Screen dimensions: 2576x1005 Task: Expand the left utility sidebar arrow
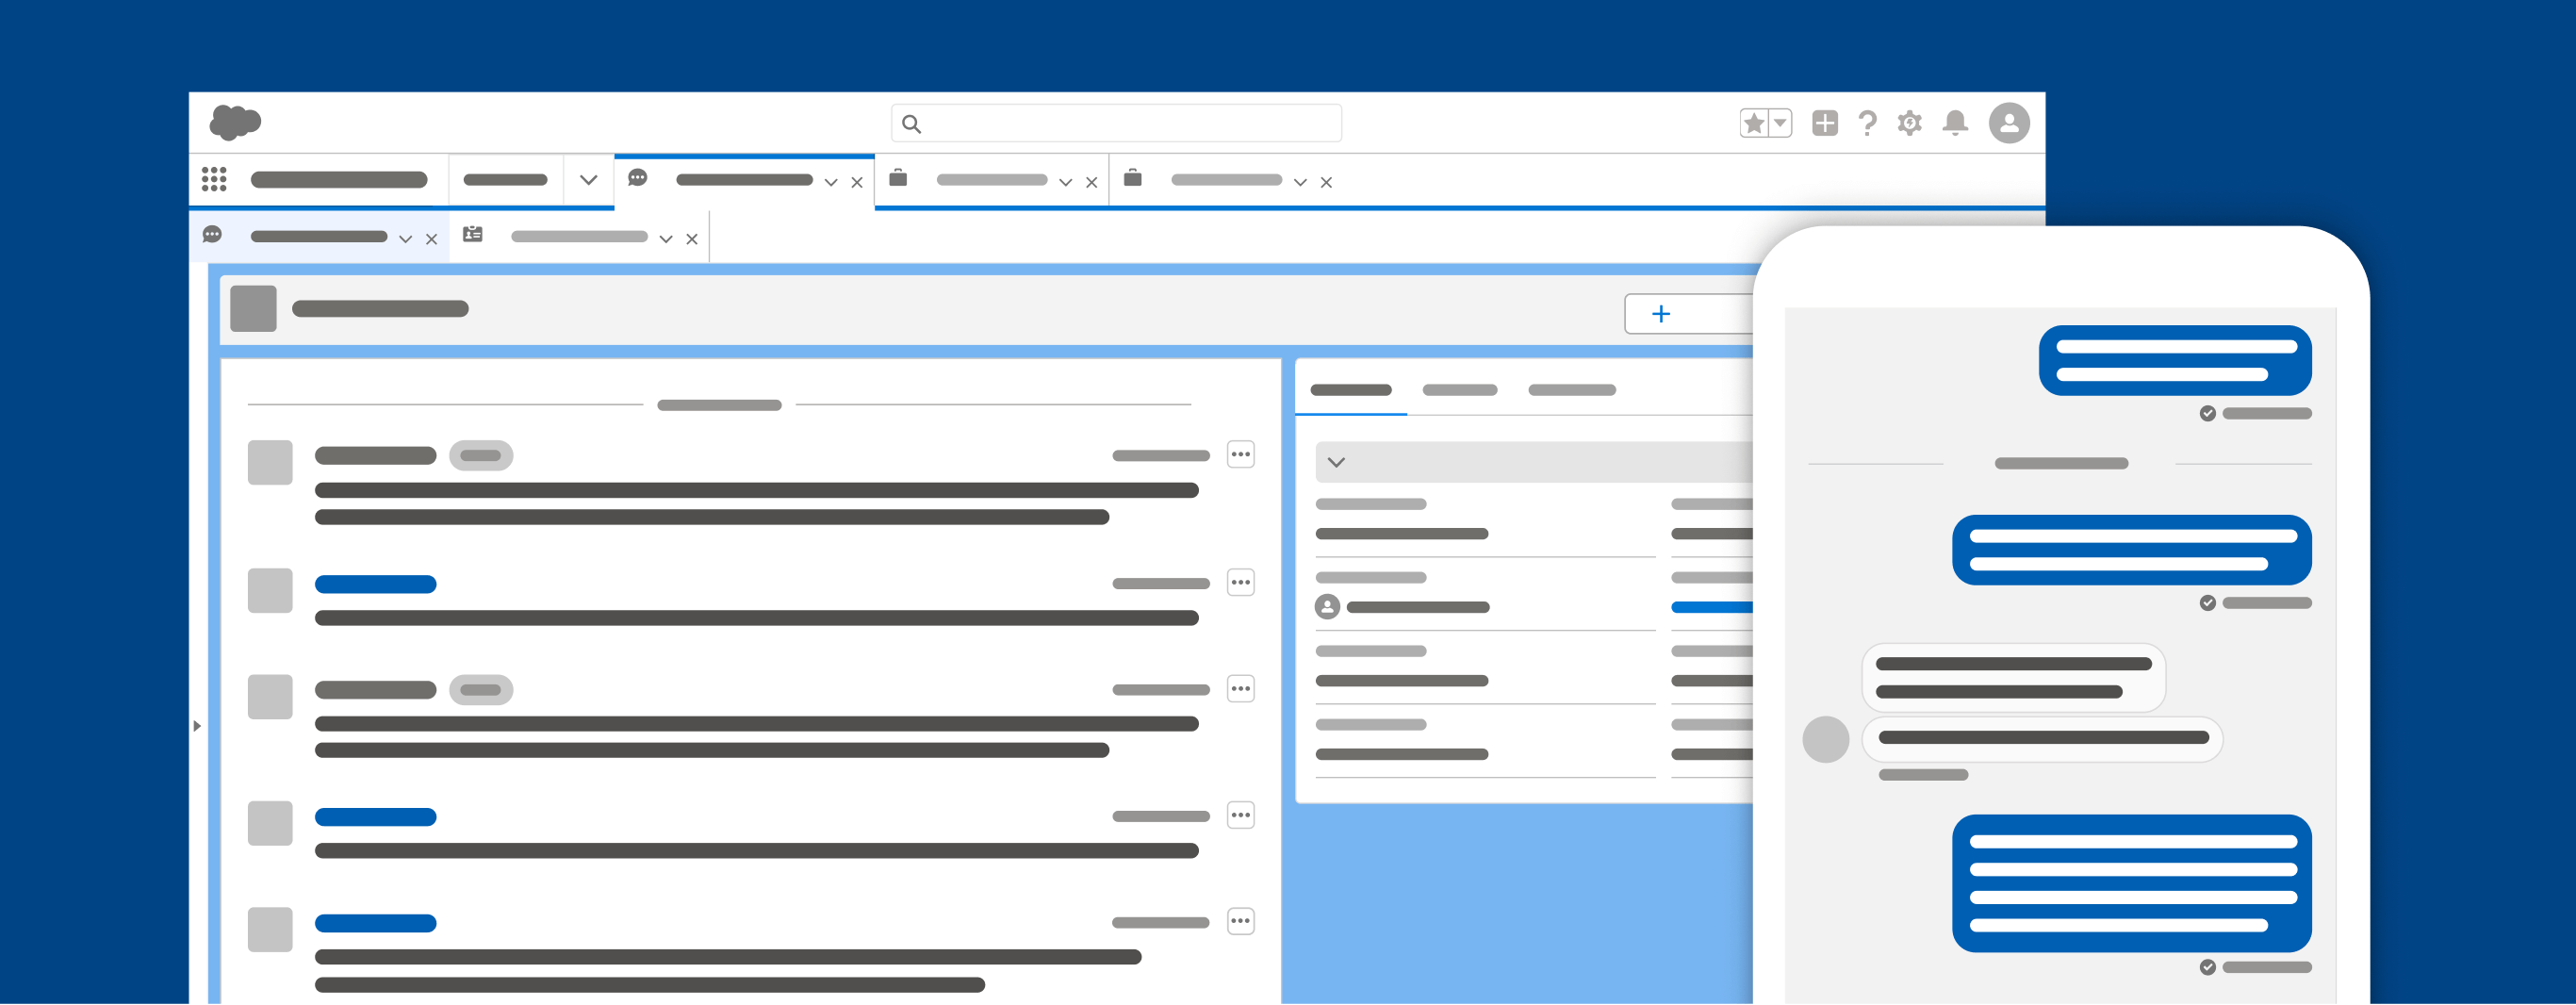click(x=197, y=726)
